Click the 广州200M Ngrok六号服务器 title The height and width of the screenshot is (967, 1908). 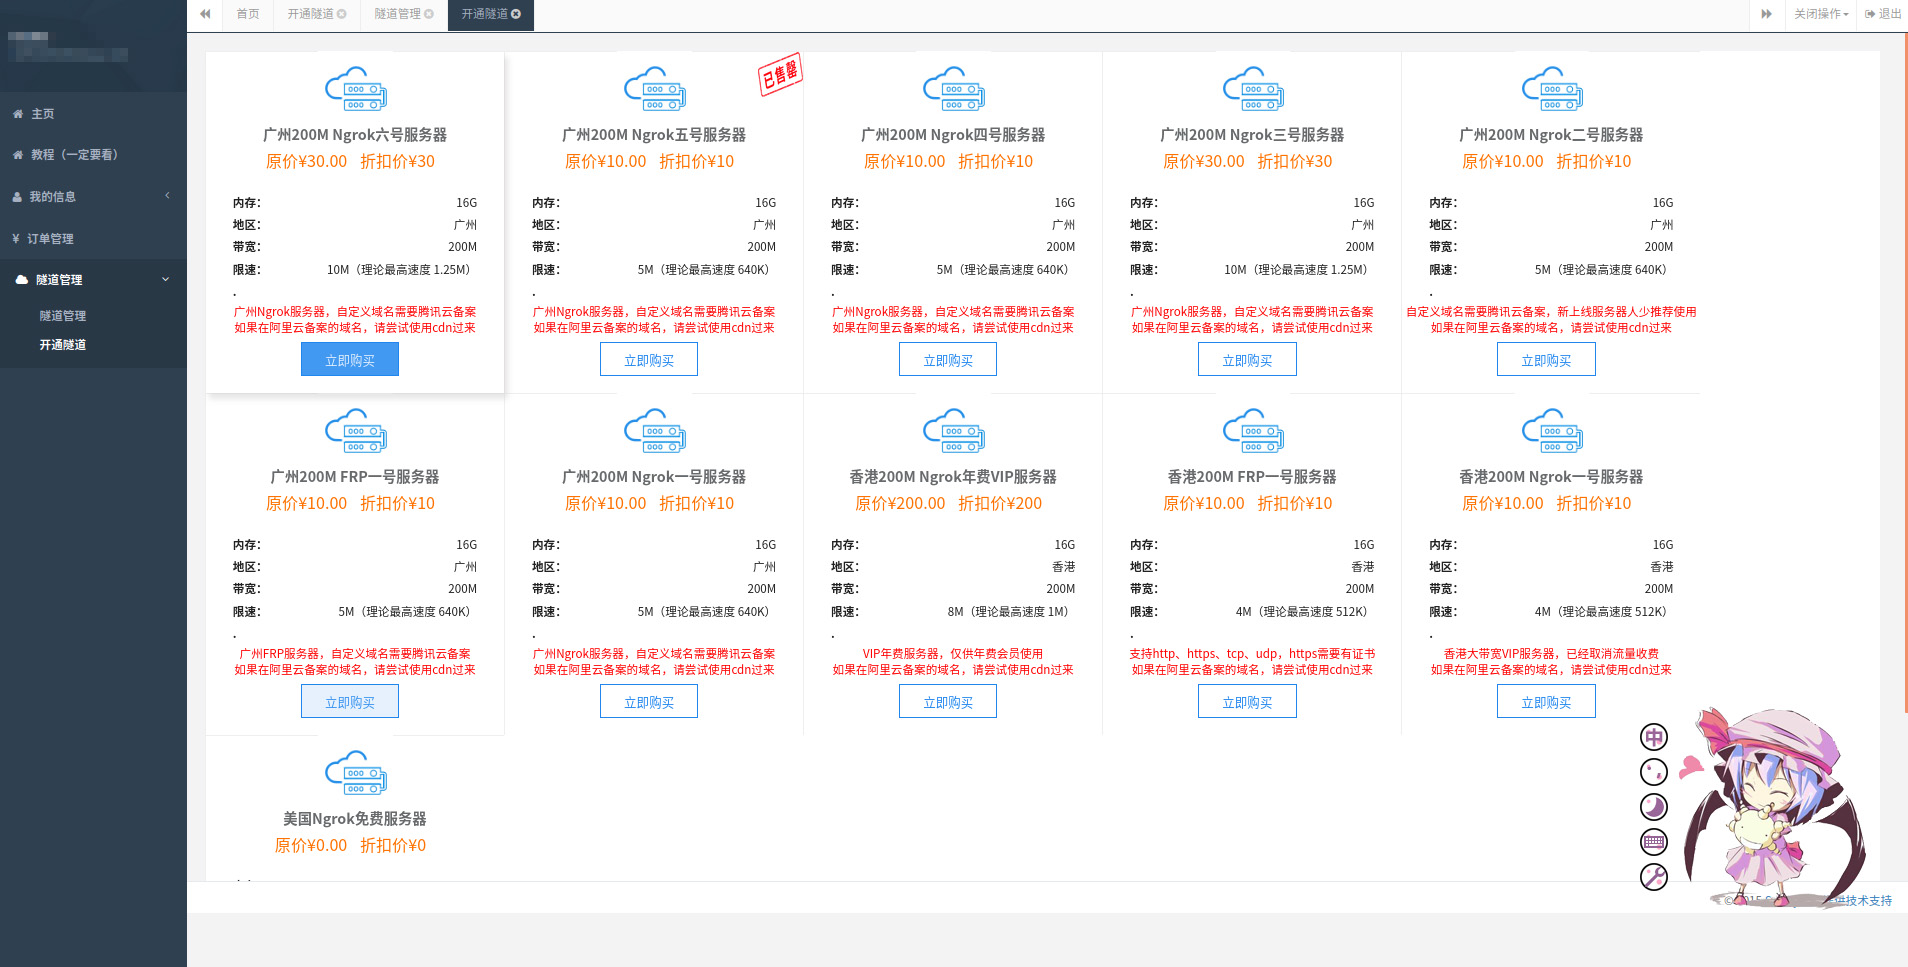click(x=355, y=135)
